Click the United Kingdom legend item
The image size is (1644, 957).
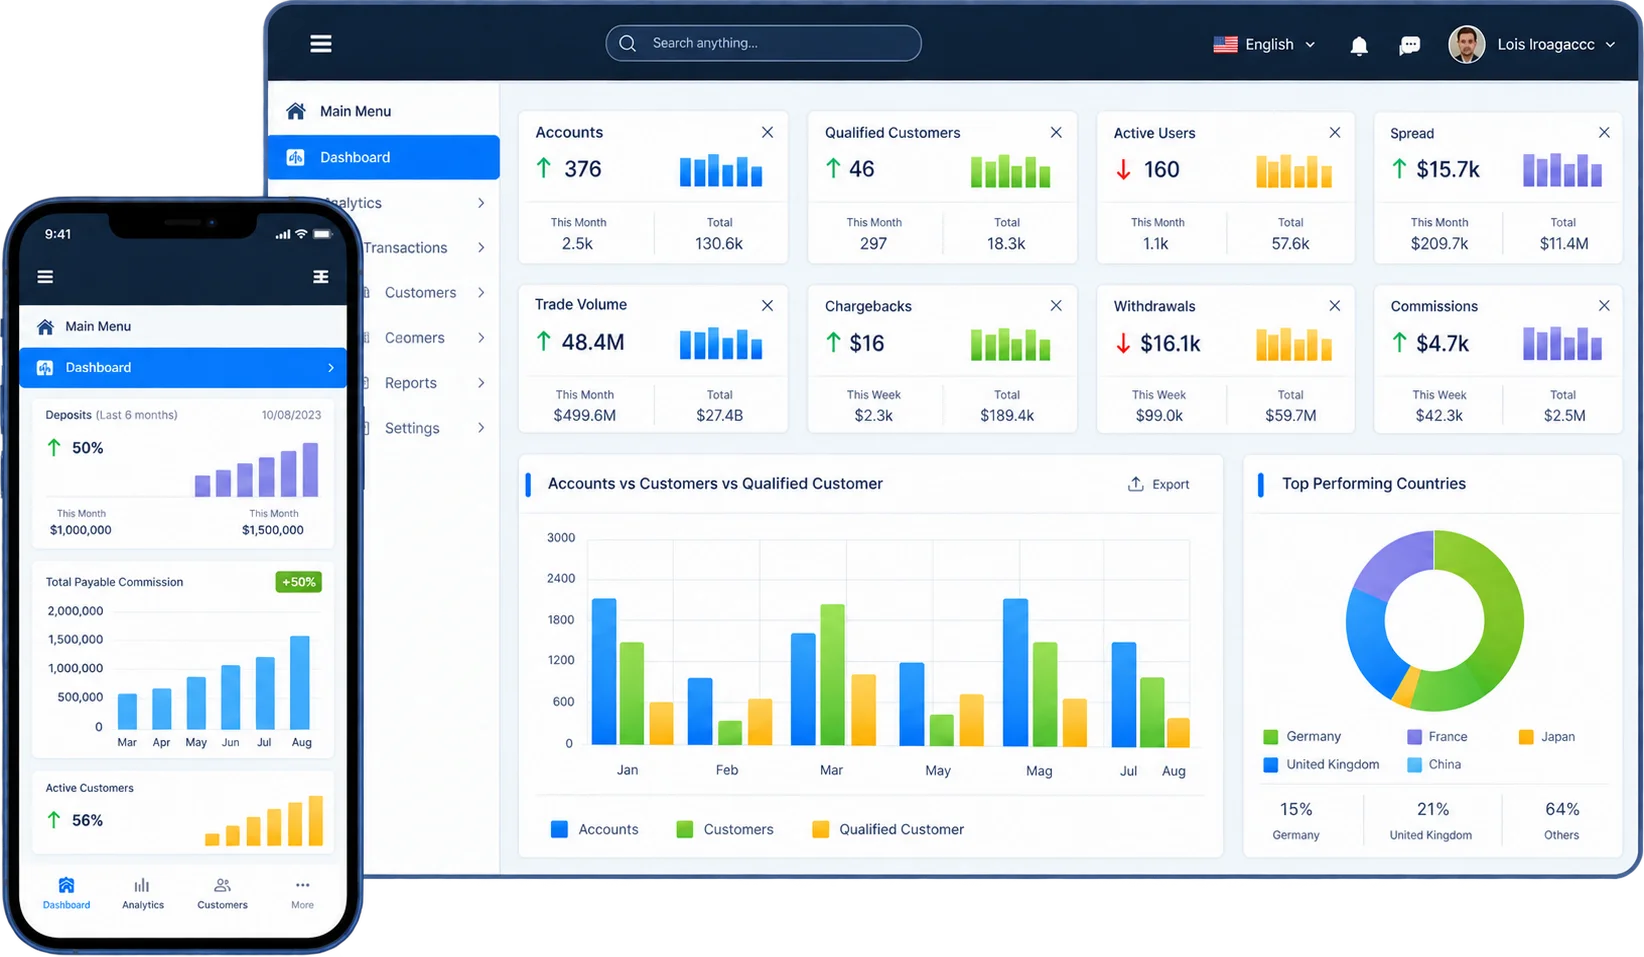pyautogui.click(x=1321, y=764)
